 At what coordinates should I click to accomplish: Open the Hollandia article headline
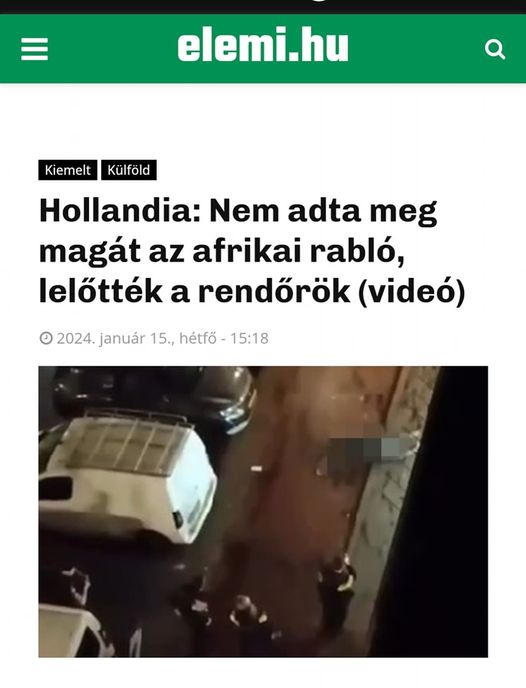[x=252, y=251]
